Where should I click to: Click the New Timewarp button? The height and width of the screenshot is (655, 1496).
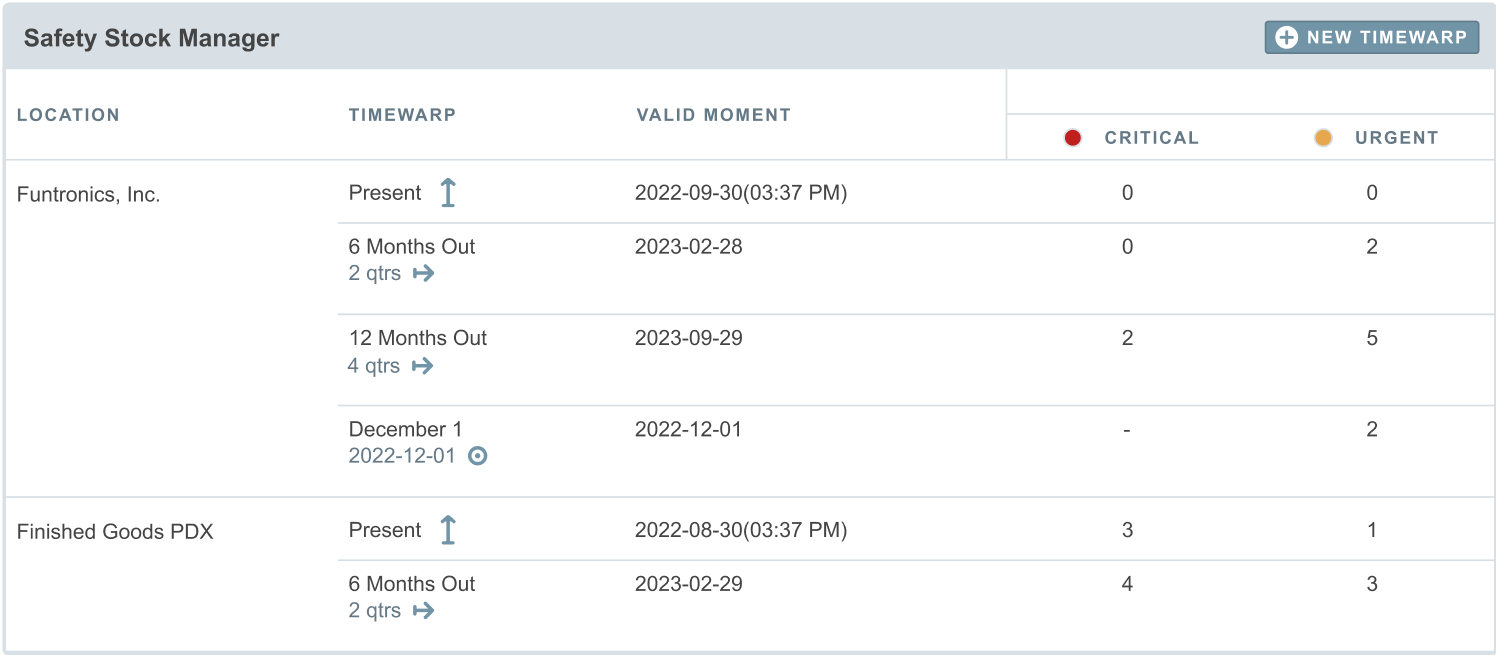point(1371,38)
